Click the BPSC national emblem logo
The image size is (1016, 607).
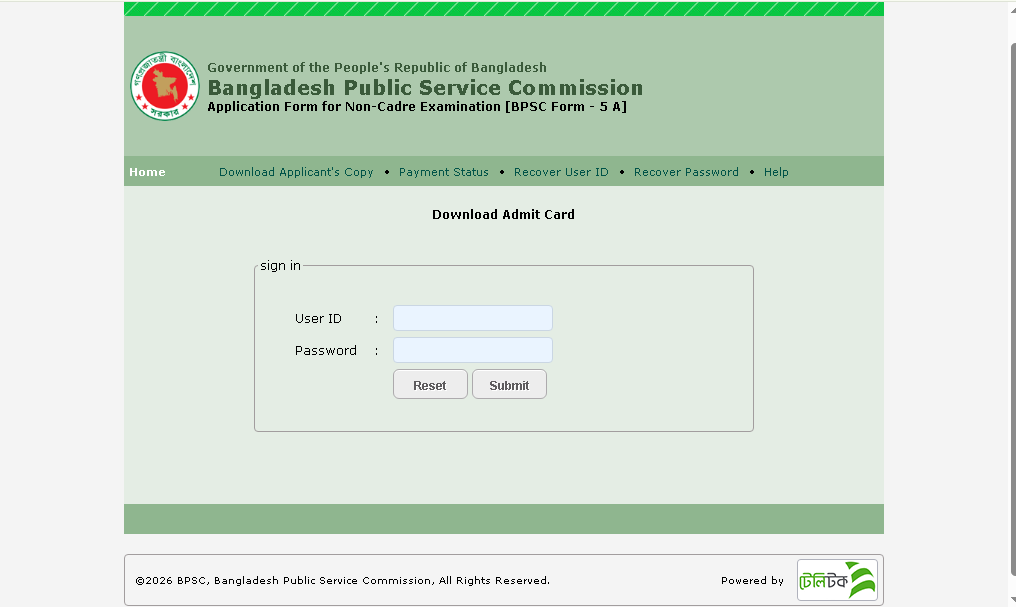(x=164, y=86)
